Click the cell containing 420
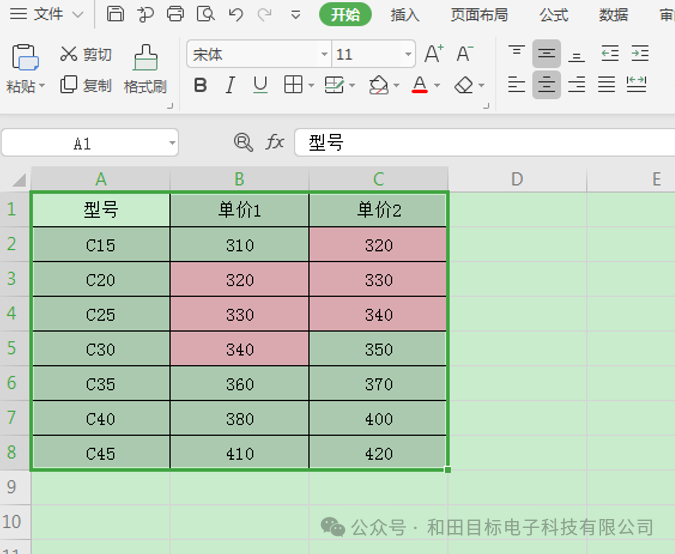Viewport: 675px width, 554px height. tap(378, 453)
